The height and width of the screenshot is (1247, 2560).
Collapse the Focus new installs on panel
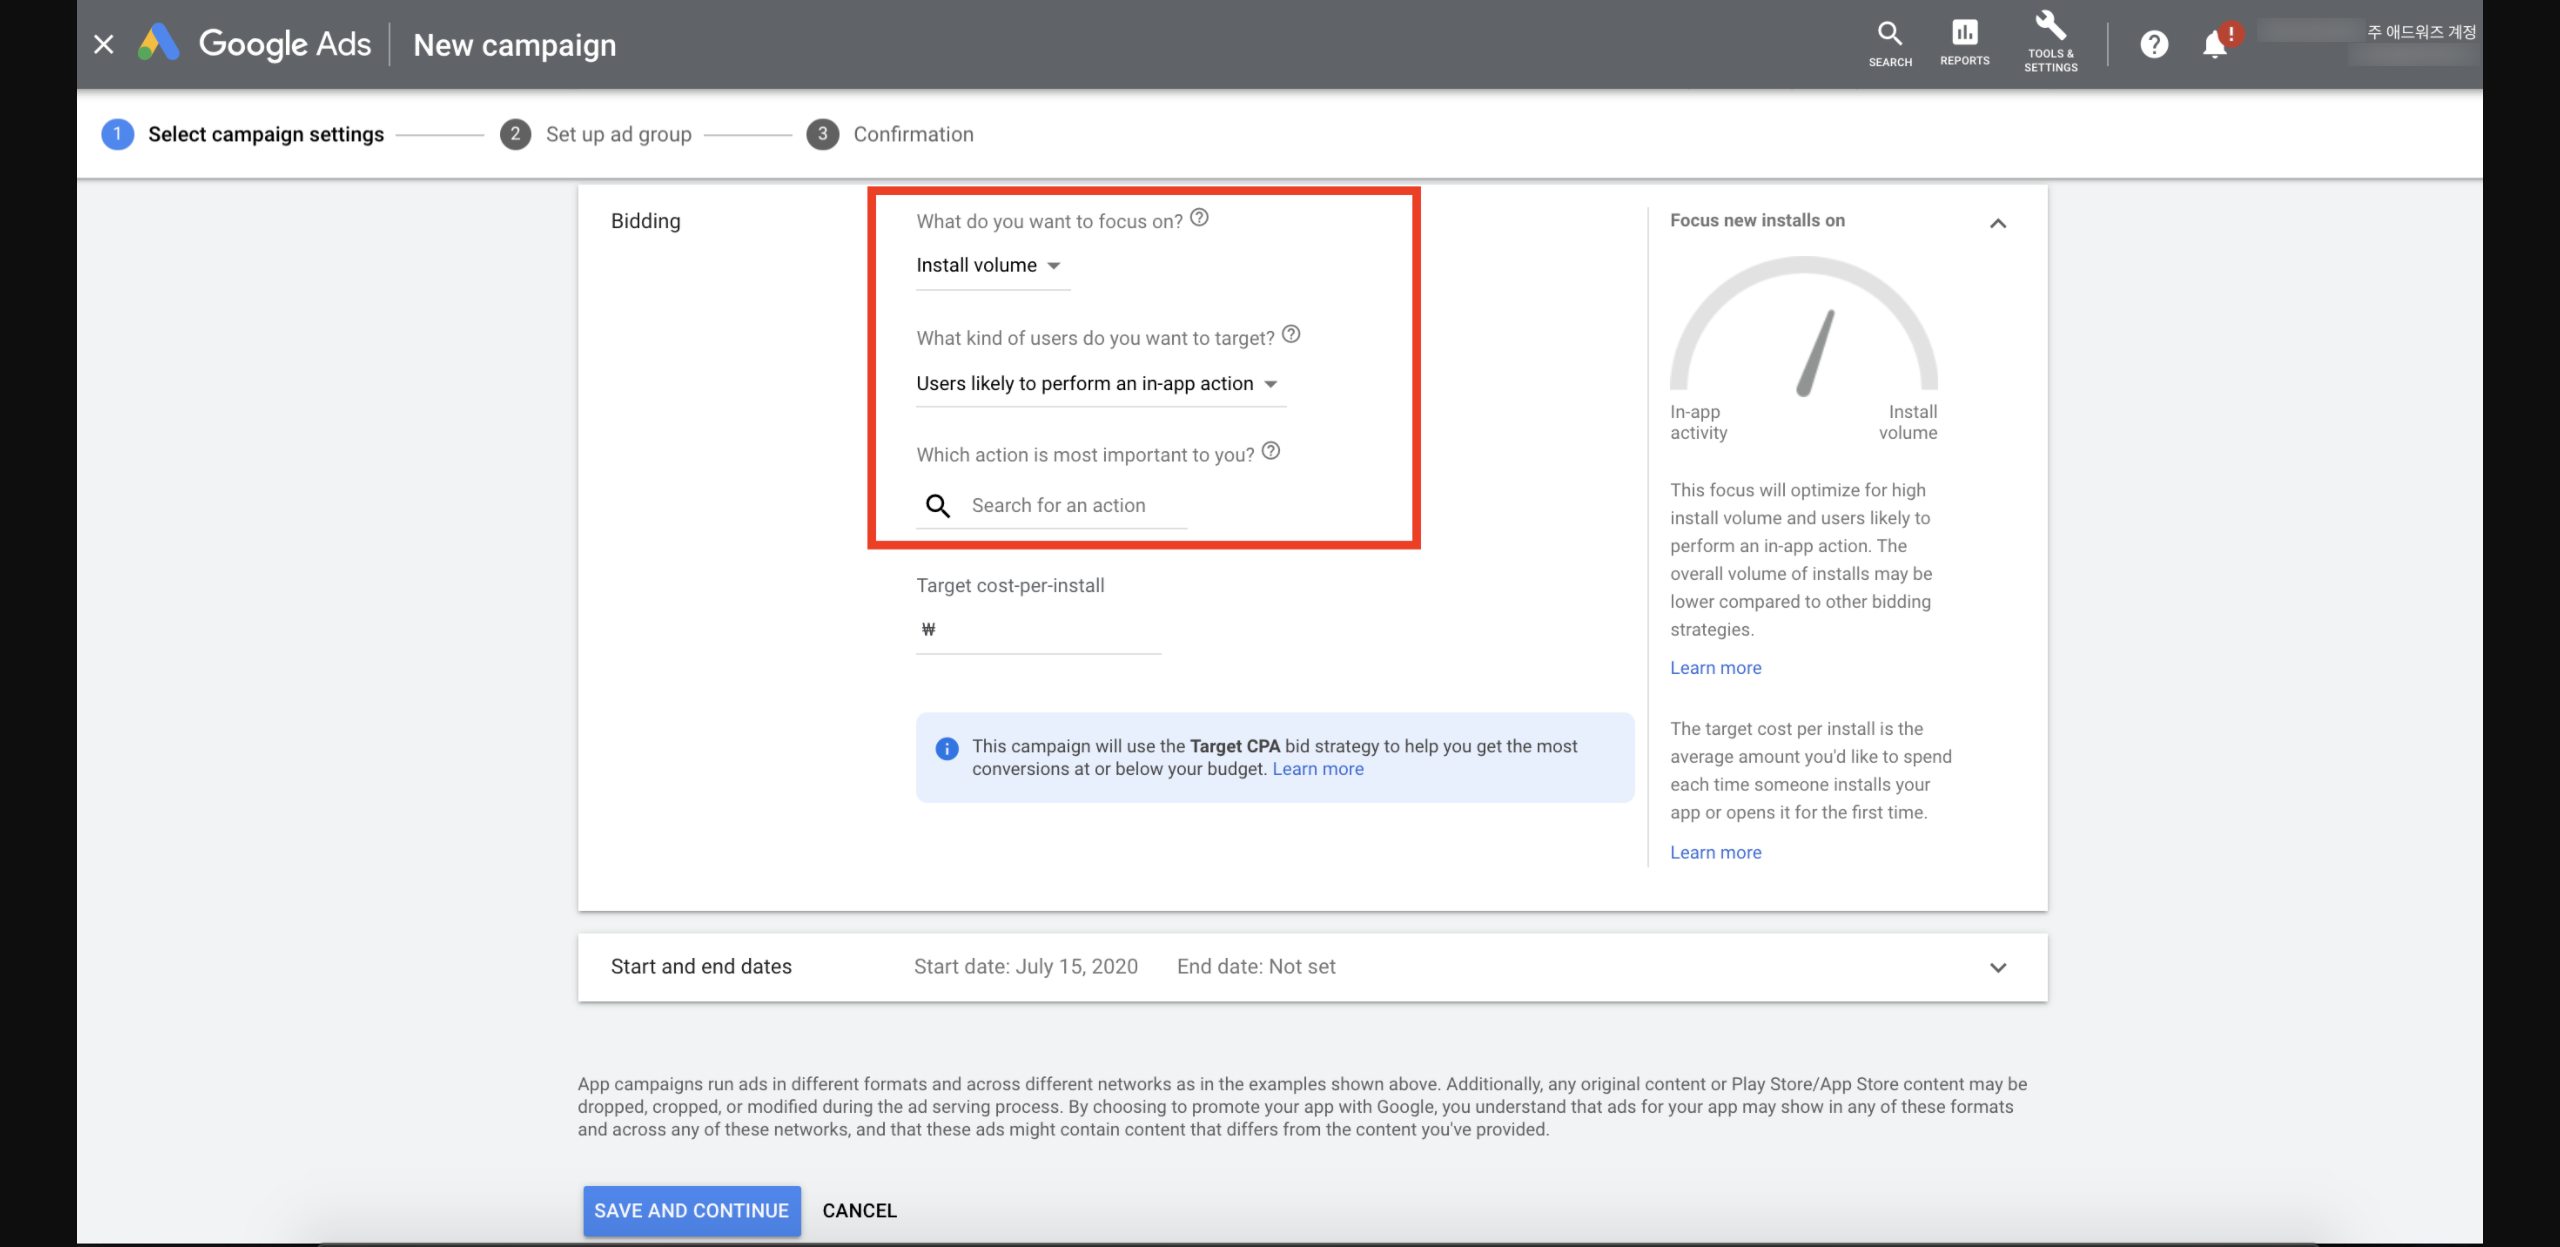(x=1998, y=224)
